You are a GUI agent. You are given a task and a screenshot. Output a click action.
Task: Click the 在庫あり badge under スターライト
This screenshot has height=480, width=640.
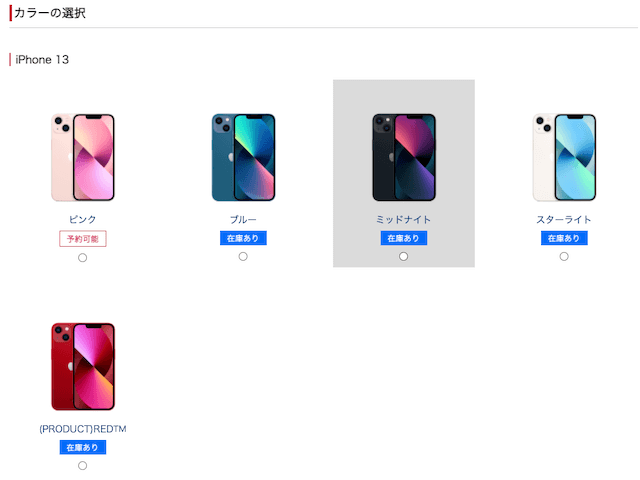(x=564, y=238)
